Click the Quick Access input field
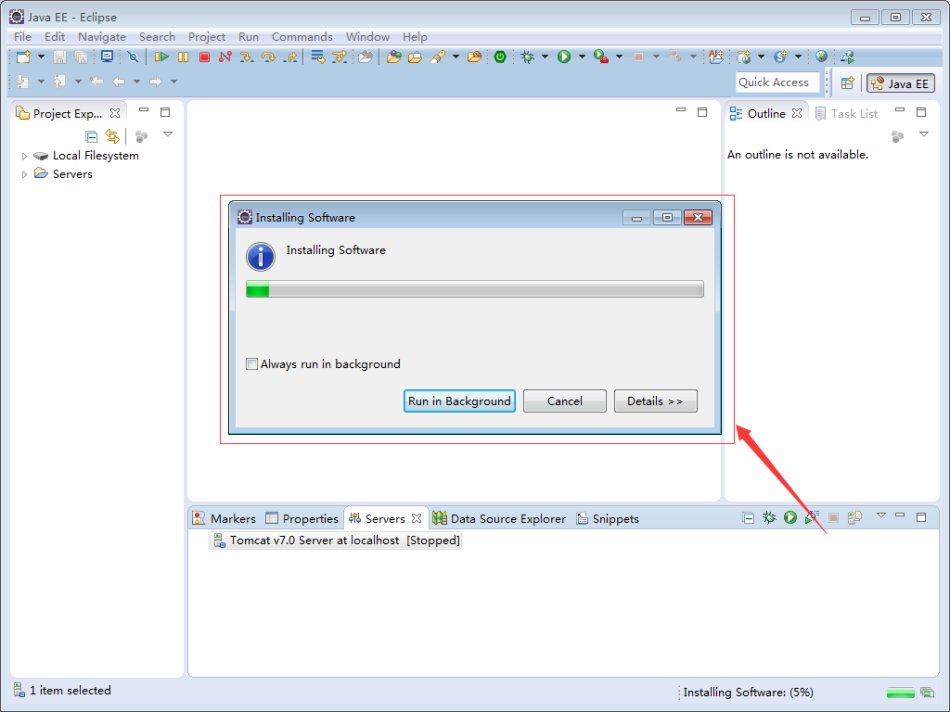Image resolution: width=950 pixels, height=712 pixels. pyautogui.click(x=778, y=82)
